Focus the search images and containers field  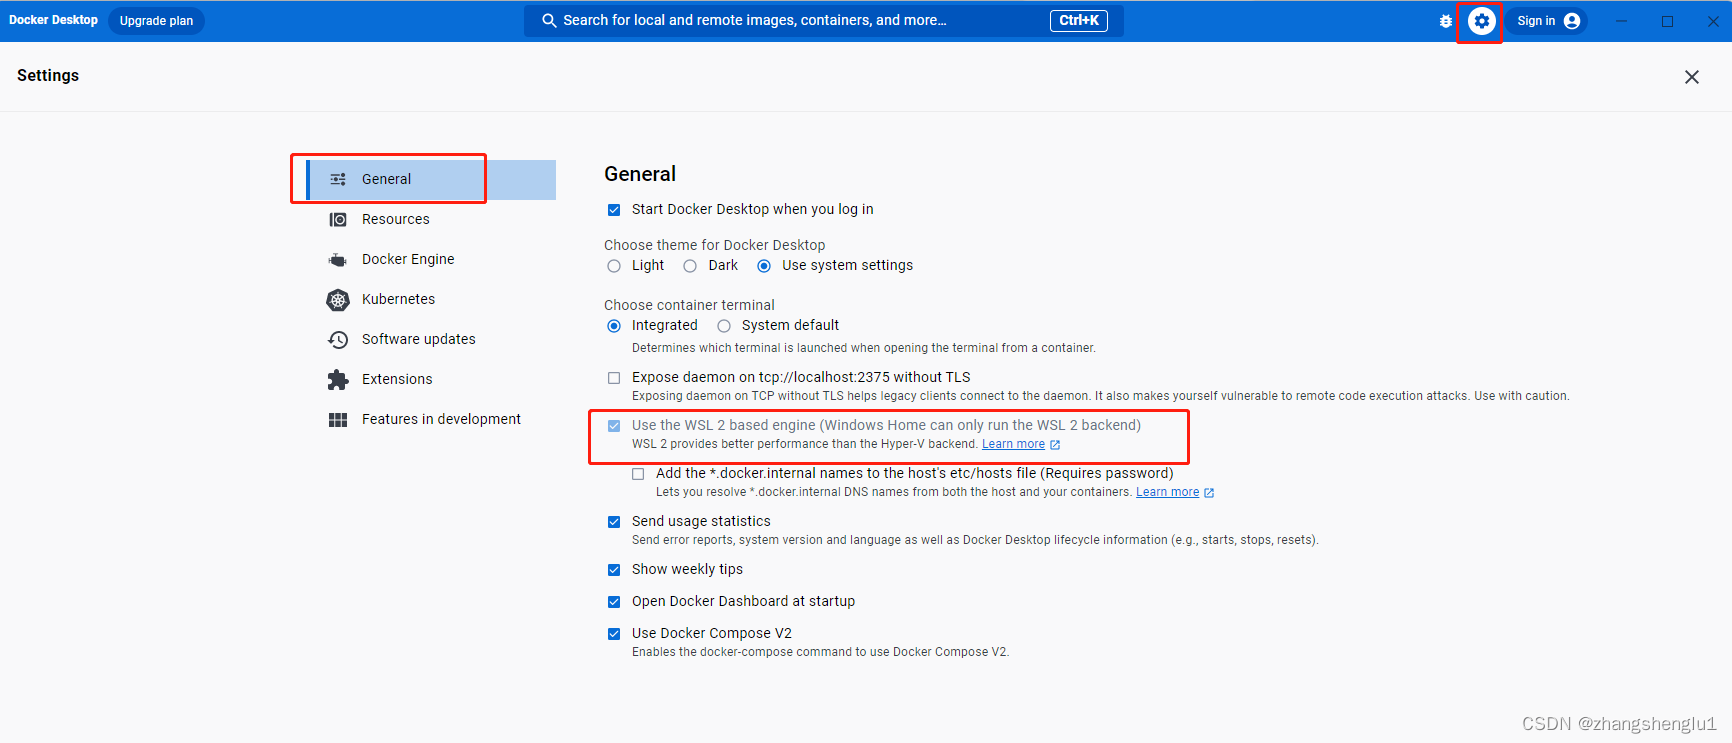pyautogui.click(x=824, y=21)
